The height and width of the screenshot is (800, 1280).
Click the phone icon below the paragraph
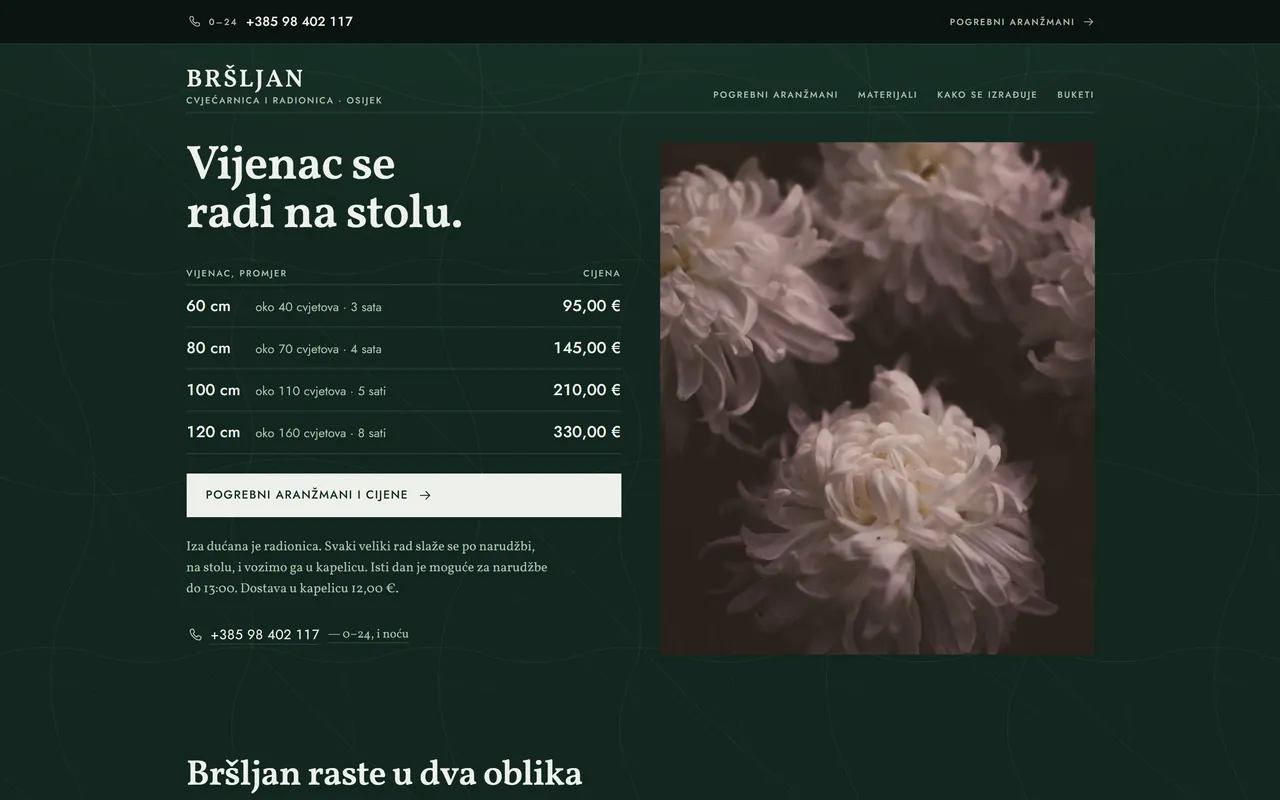[195, 635]
